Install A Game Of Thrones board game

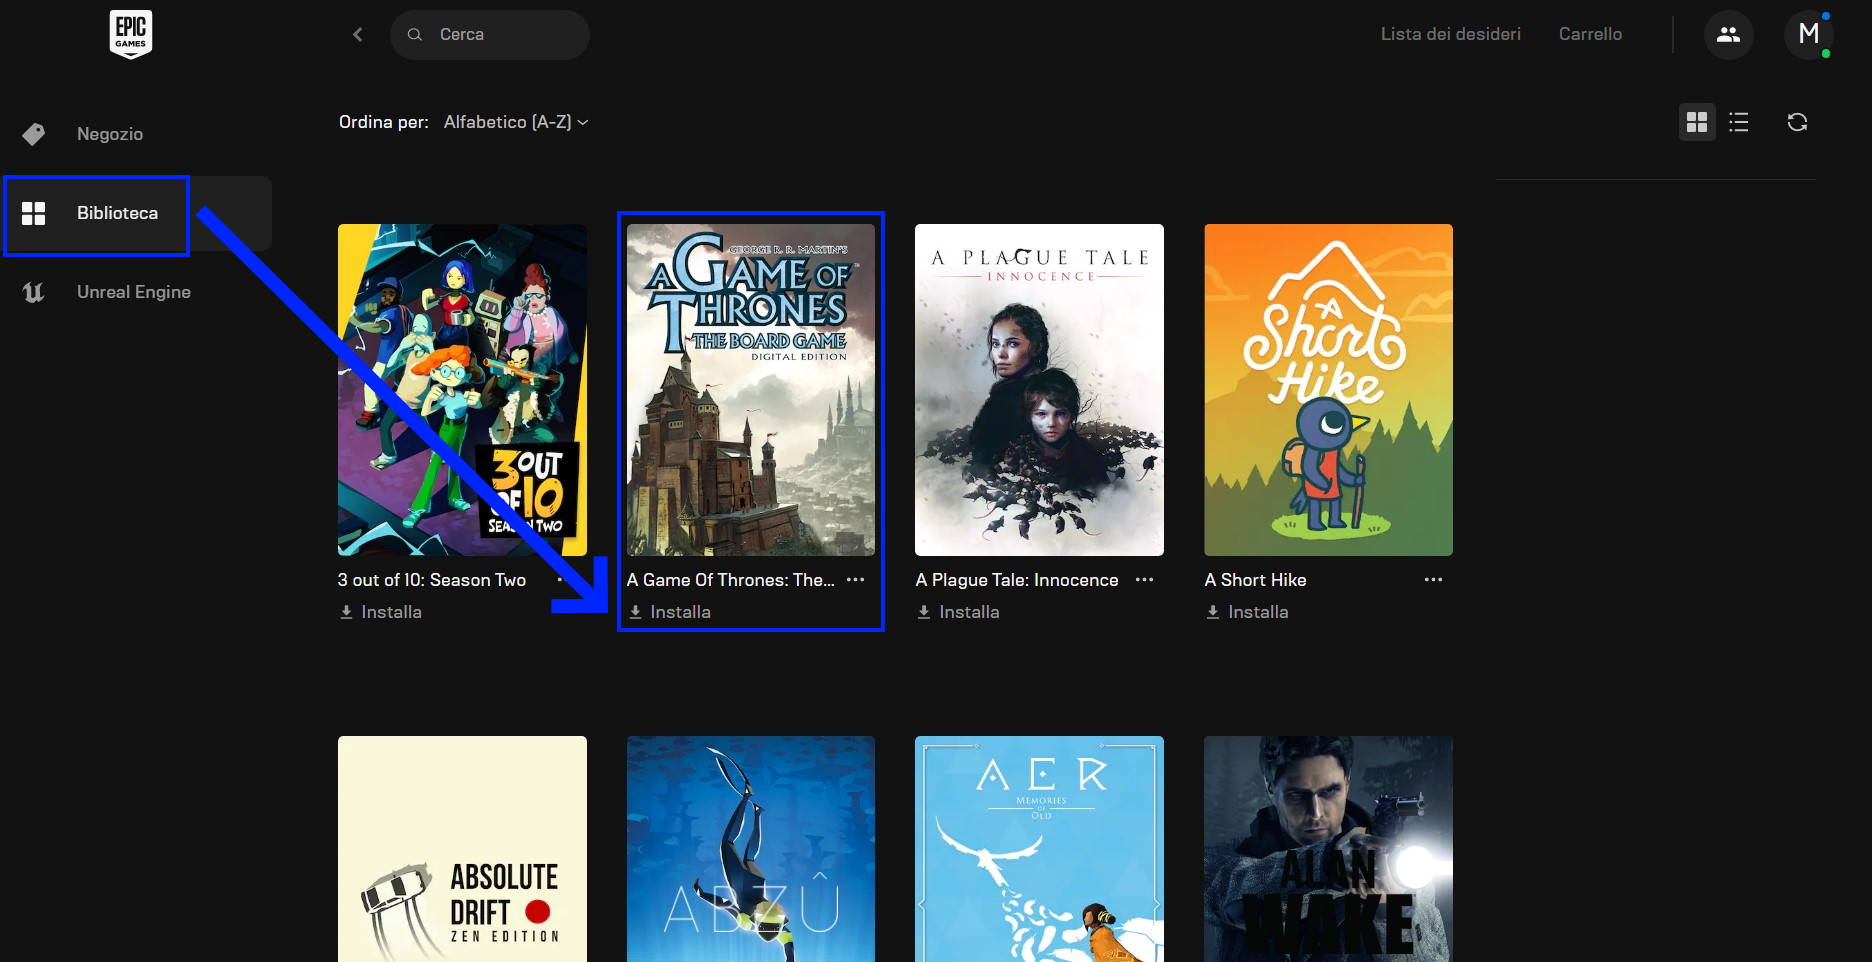[669, 612]
